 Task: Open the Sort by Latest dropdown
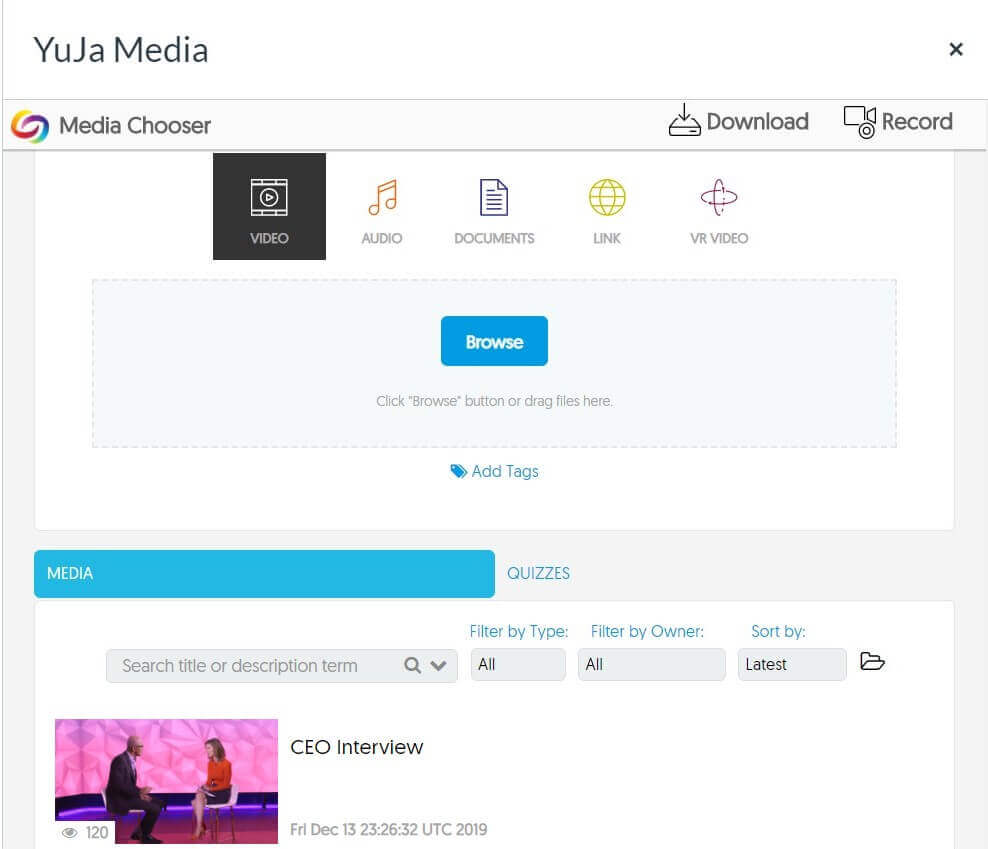pos(792,664)
